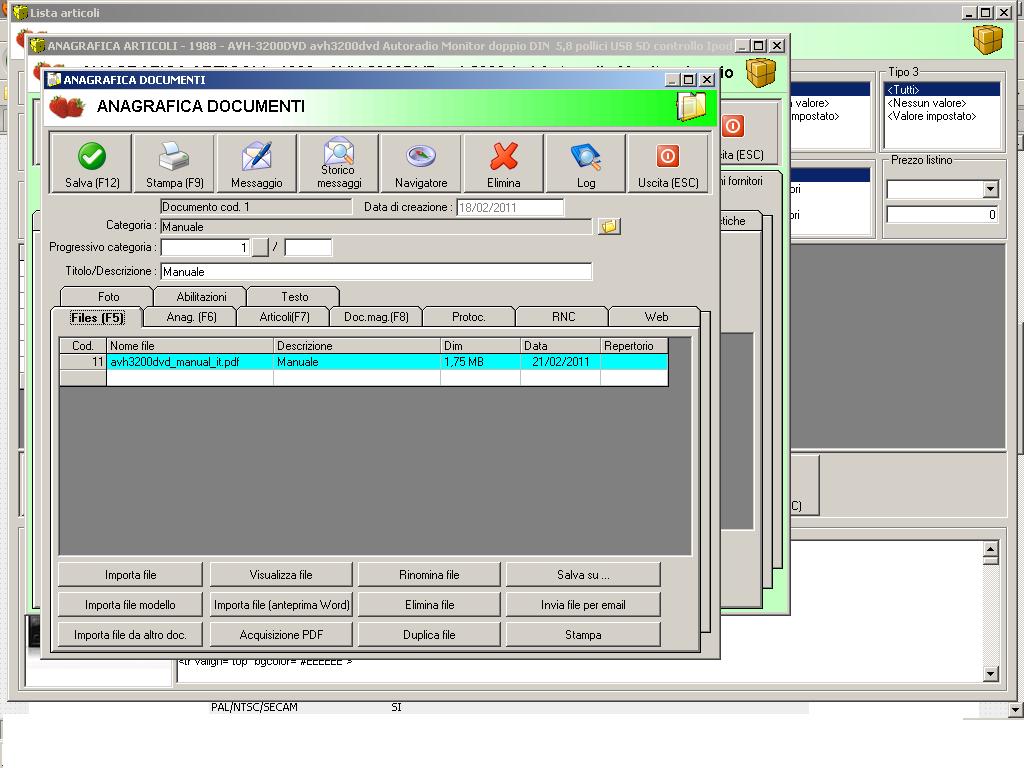Select <Tutti> in Tipo 3 list
Screen dimensions: 1024x768
coord(942,90)
